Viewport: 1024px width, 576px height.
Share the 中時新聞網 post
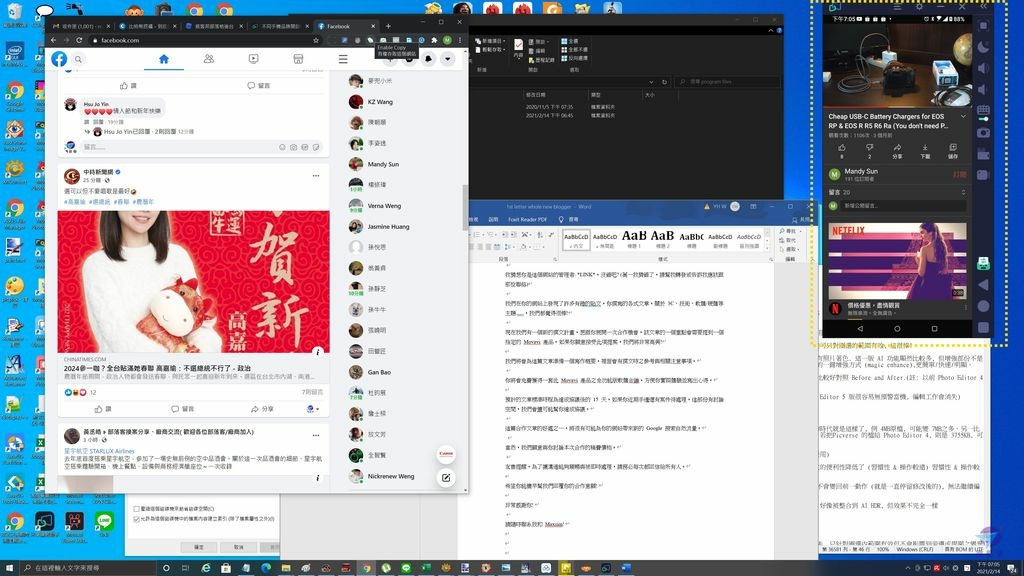coord(263,409)
